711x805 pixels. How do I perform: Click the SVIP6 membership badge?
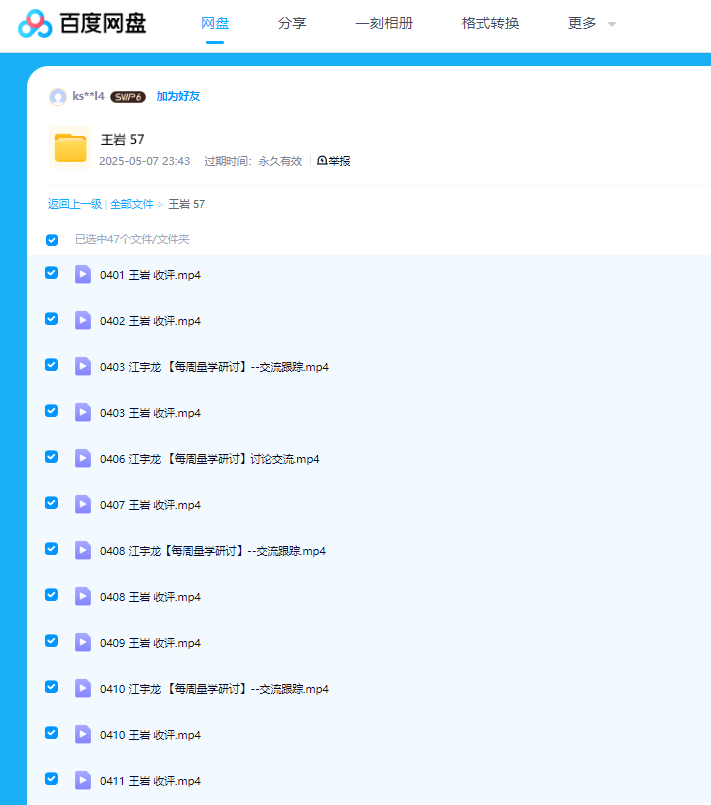pyautogui.click(x=128, y=97)
